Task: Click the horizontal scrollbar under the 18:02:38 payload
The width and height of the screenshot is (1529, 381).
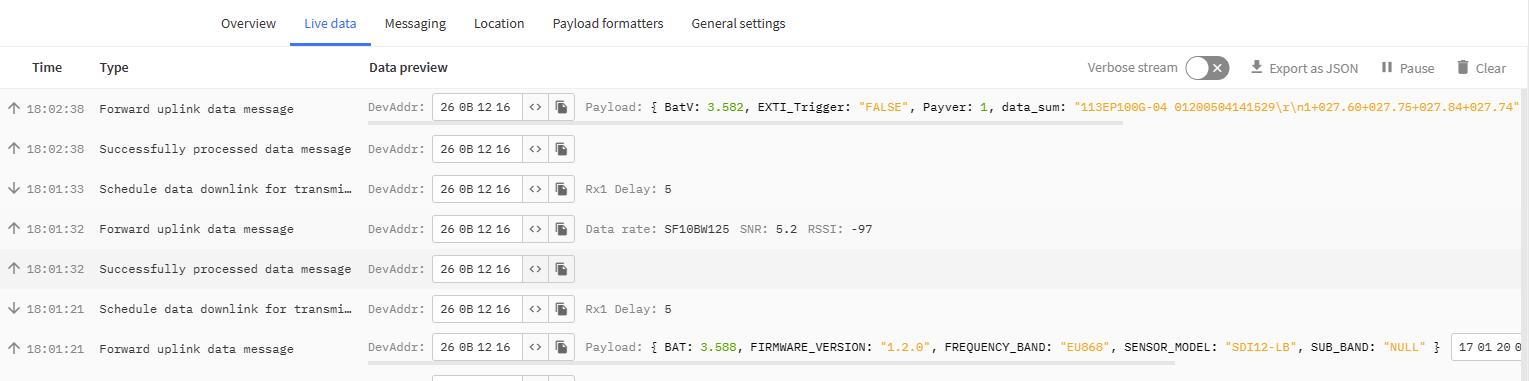Action: (x=745, y=124)
